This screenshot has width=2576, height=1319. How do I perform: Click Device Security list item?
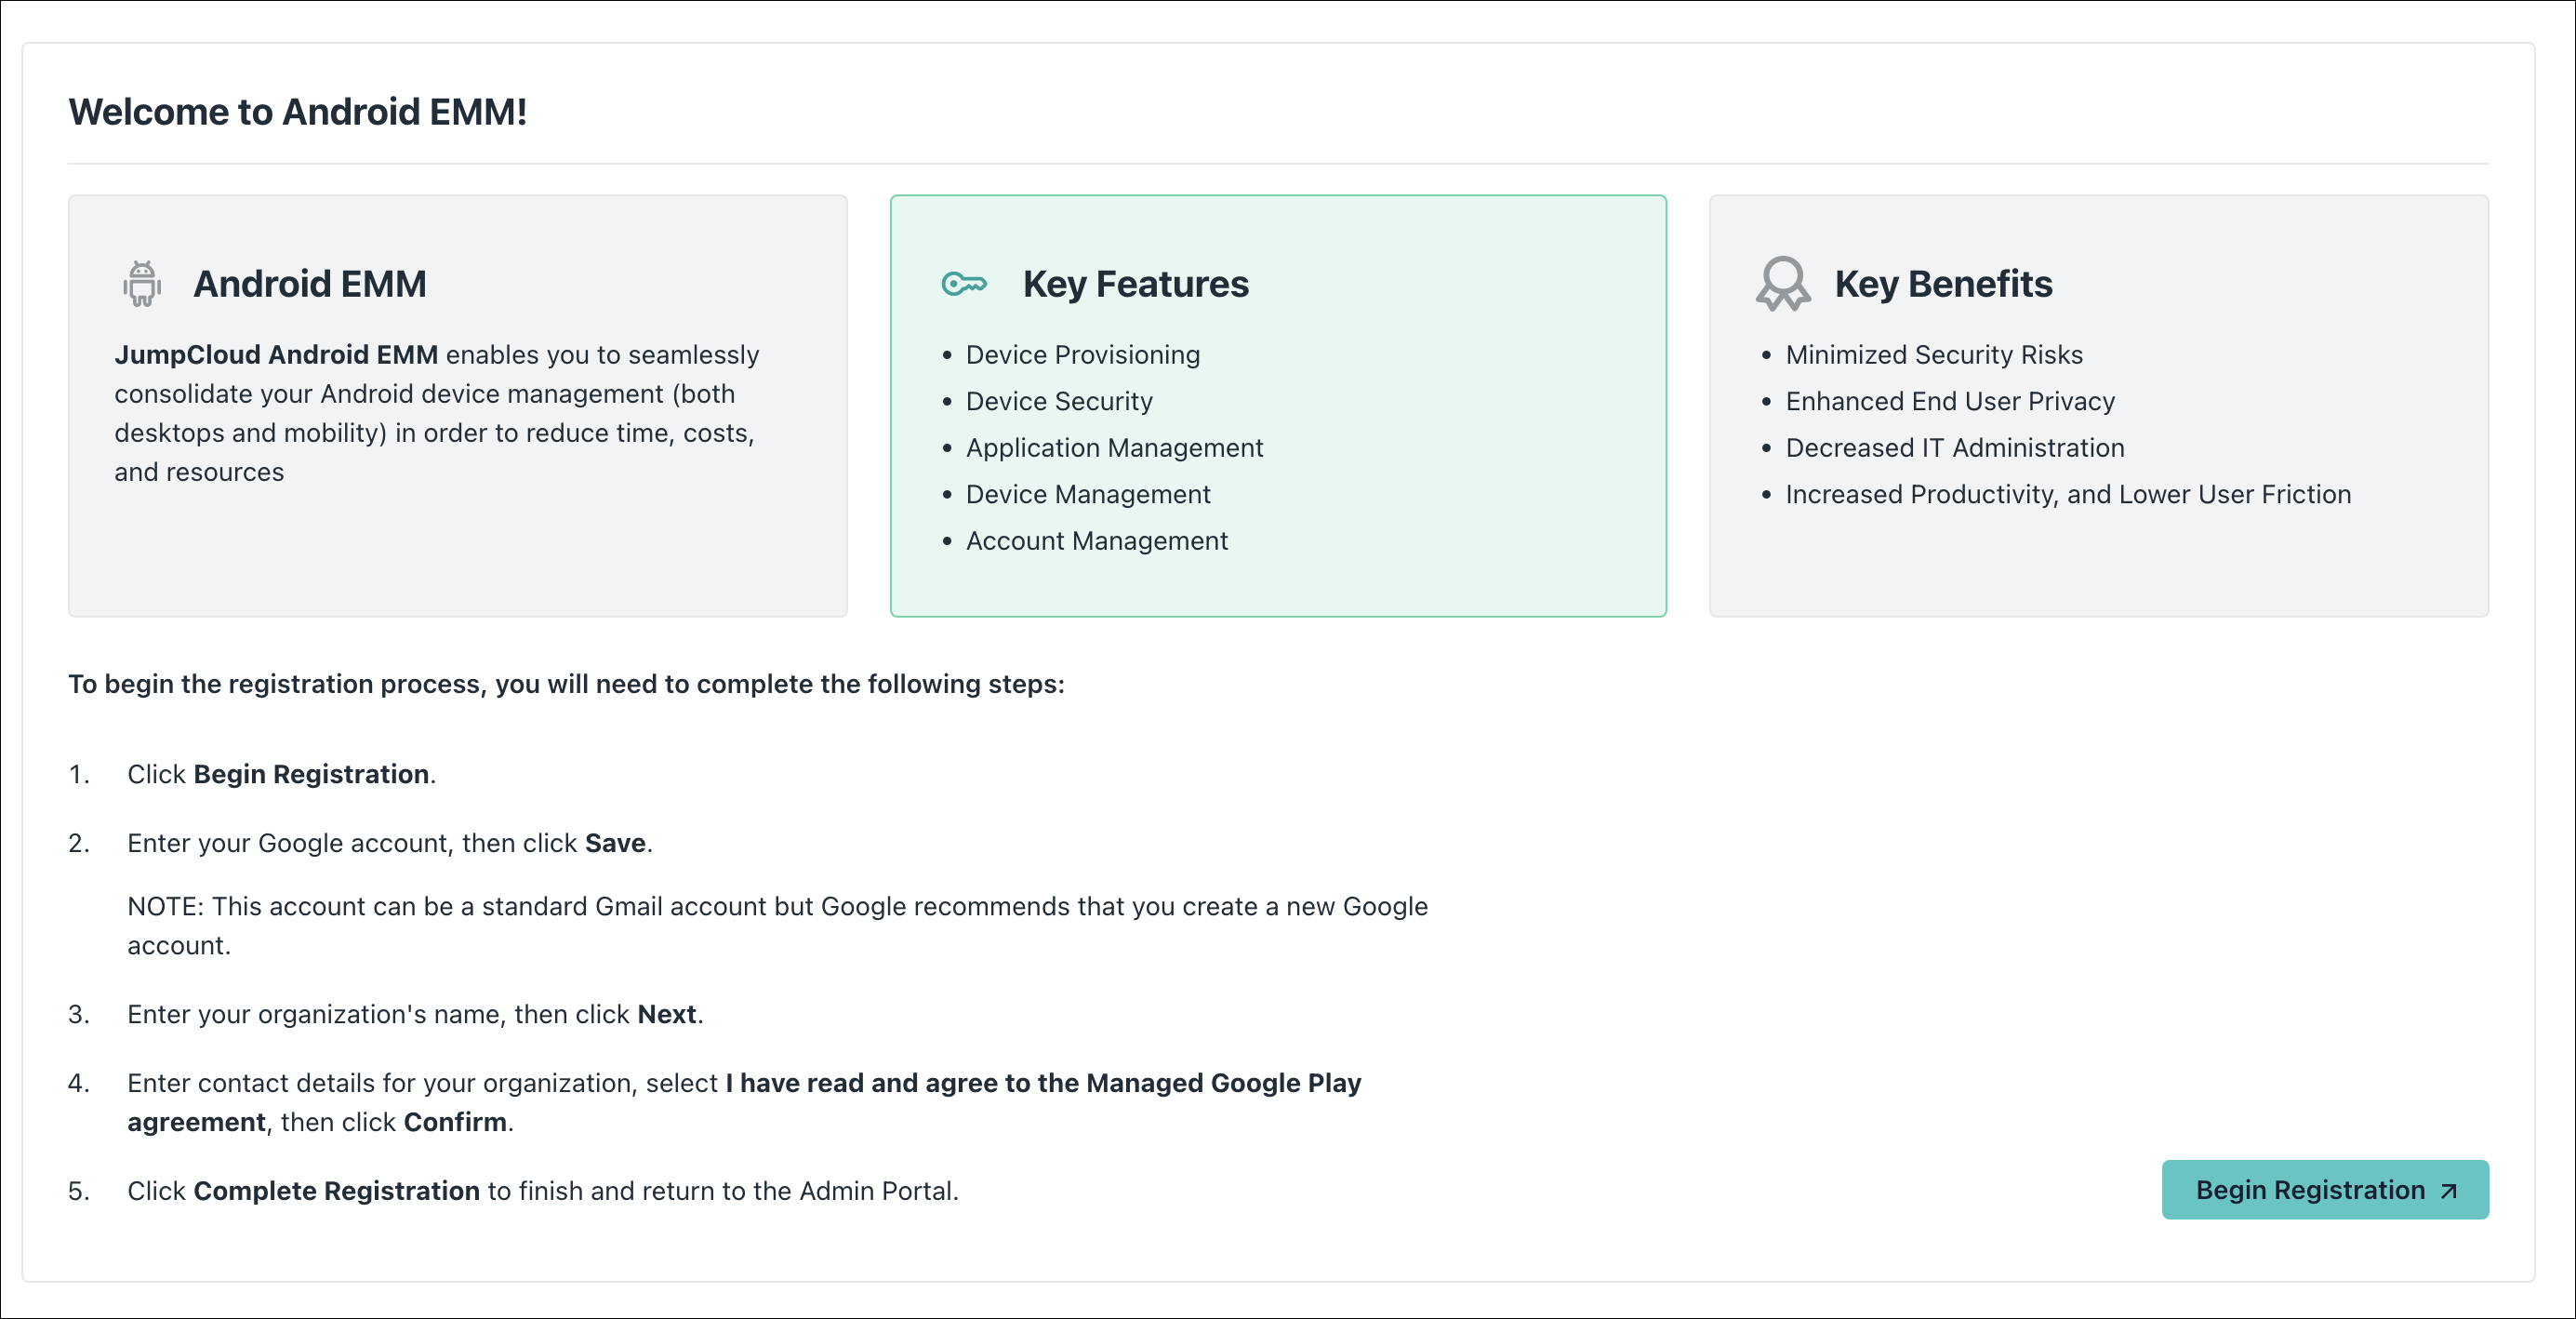1058,401
